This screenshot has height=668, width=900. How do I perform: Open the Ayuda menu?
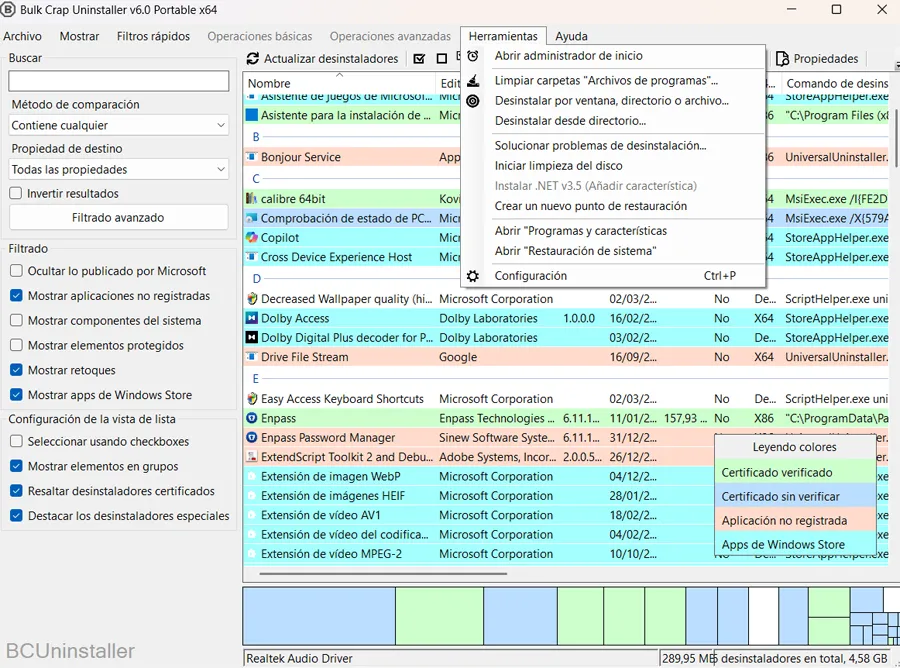[571, 36]
